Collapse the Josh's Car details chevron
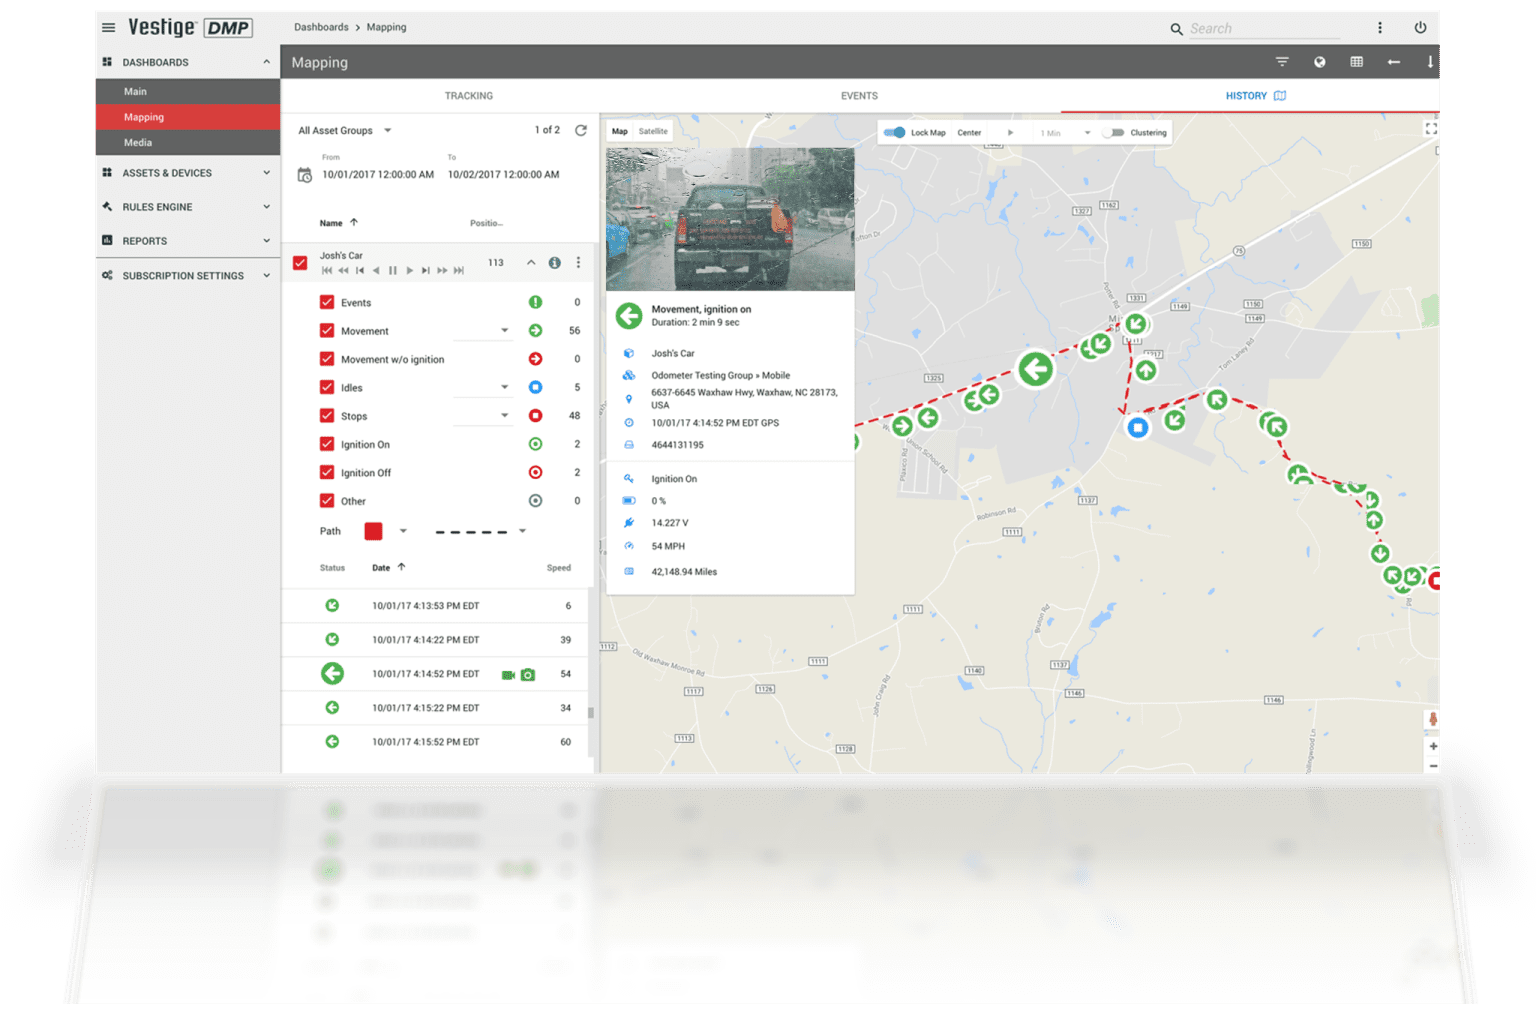Screen dimensions: 1536x1032 click(x=531, y=263)
